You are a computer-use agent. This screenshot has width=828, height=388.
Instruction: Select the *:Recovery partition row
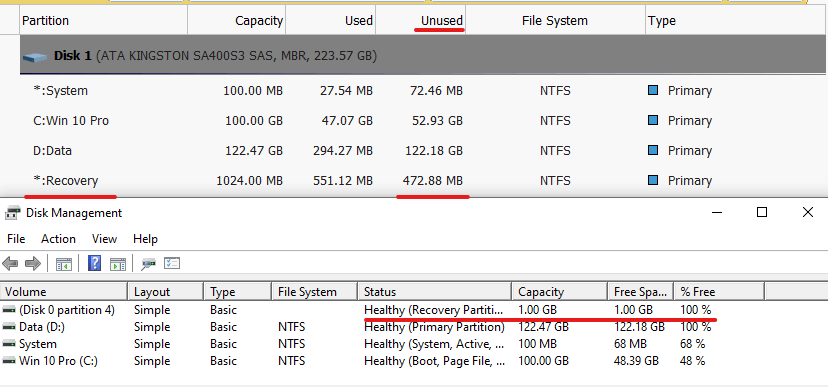[424, 181]
